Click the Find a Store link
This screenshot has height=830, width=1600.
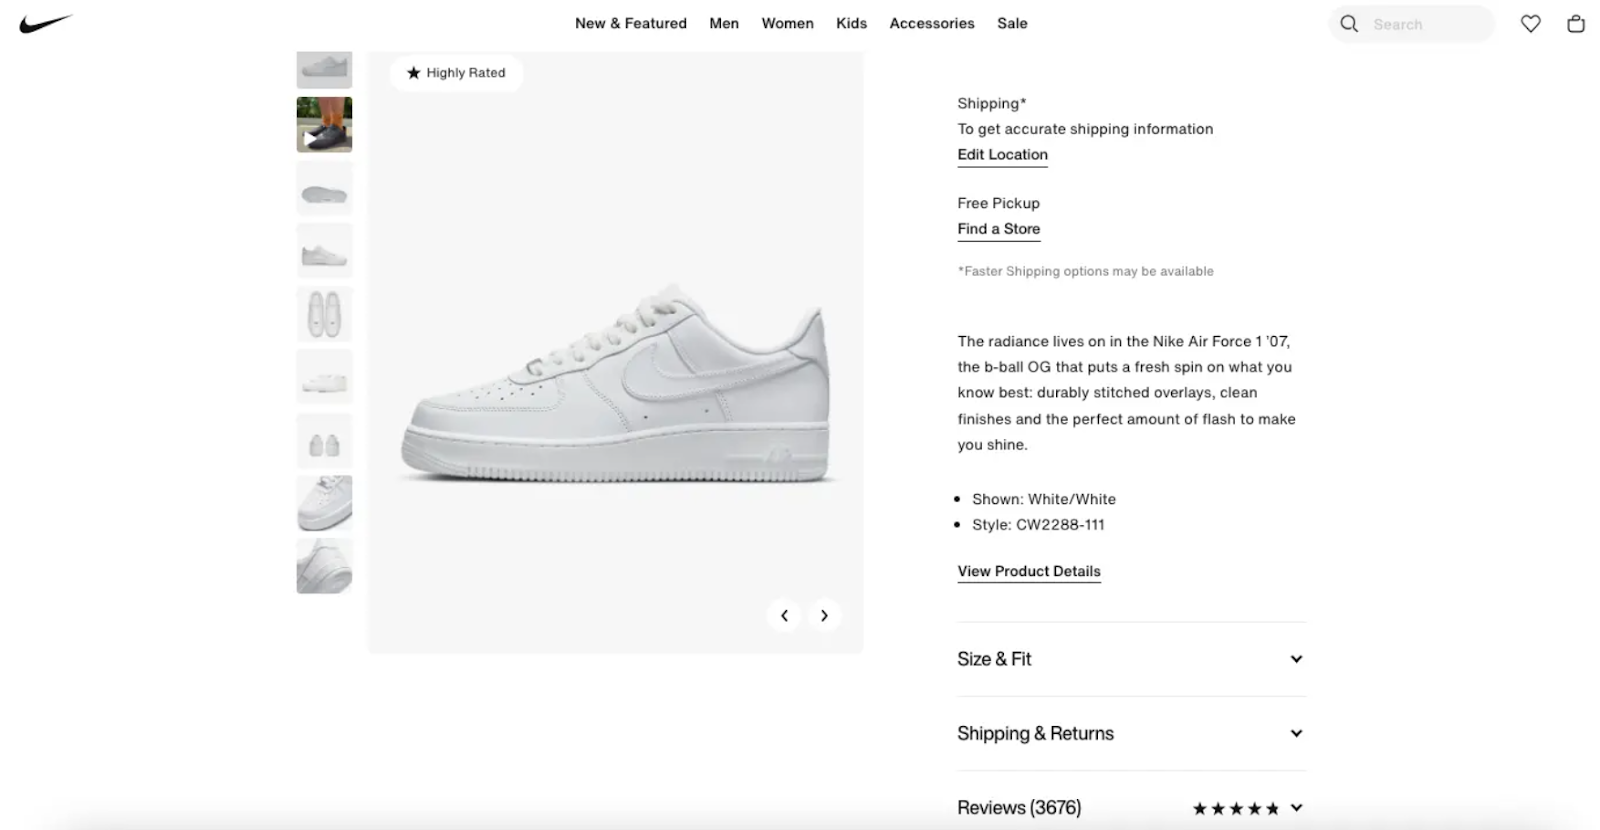tap(998, 229)
